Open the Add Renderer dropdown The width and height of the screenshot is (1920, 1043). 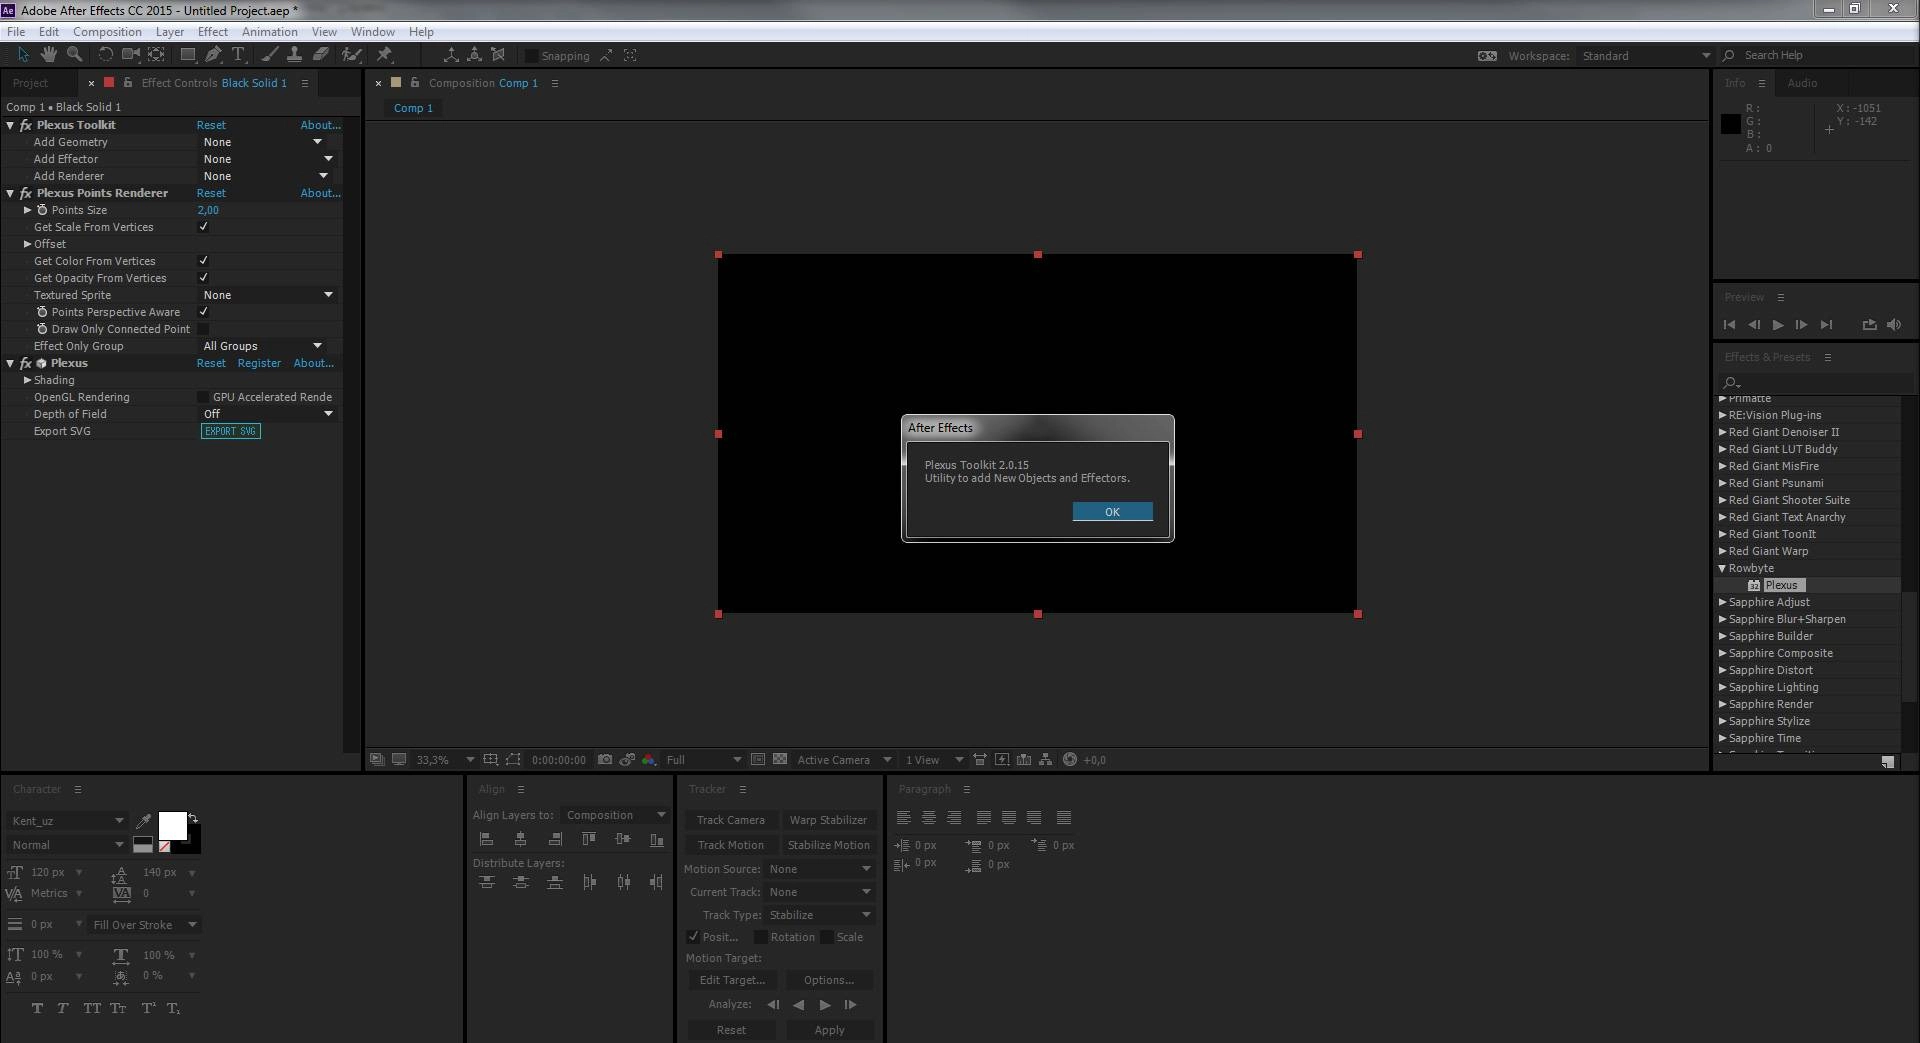click(x=266, y=176)
